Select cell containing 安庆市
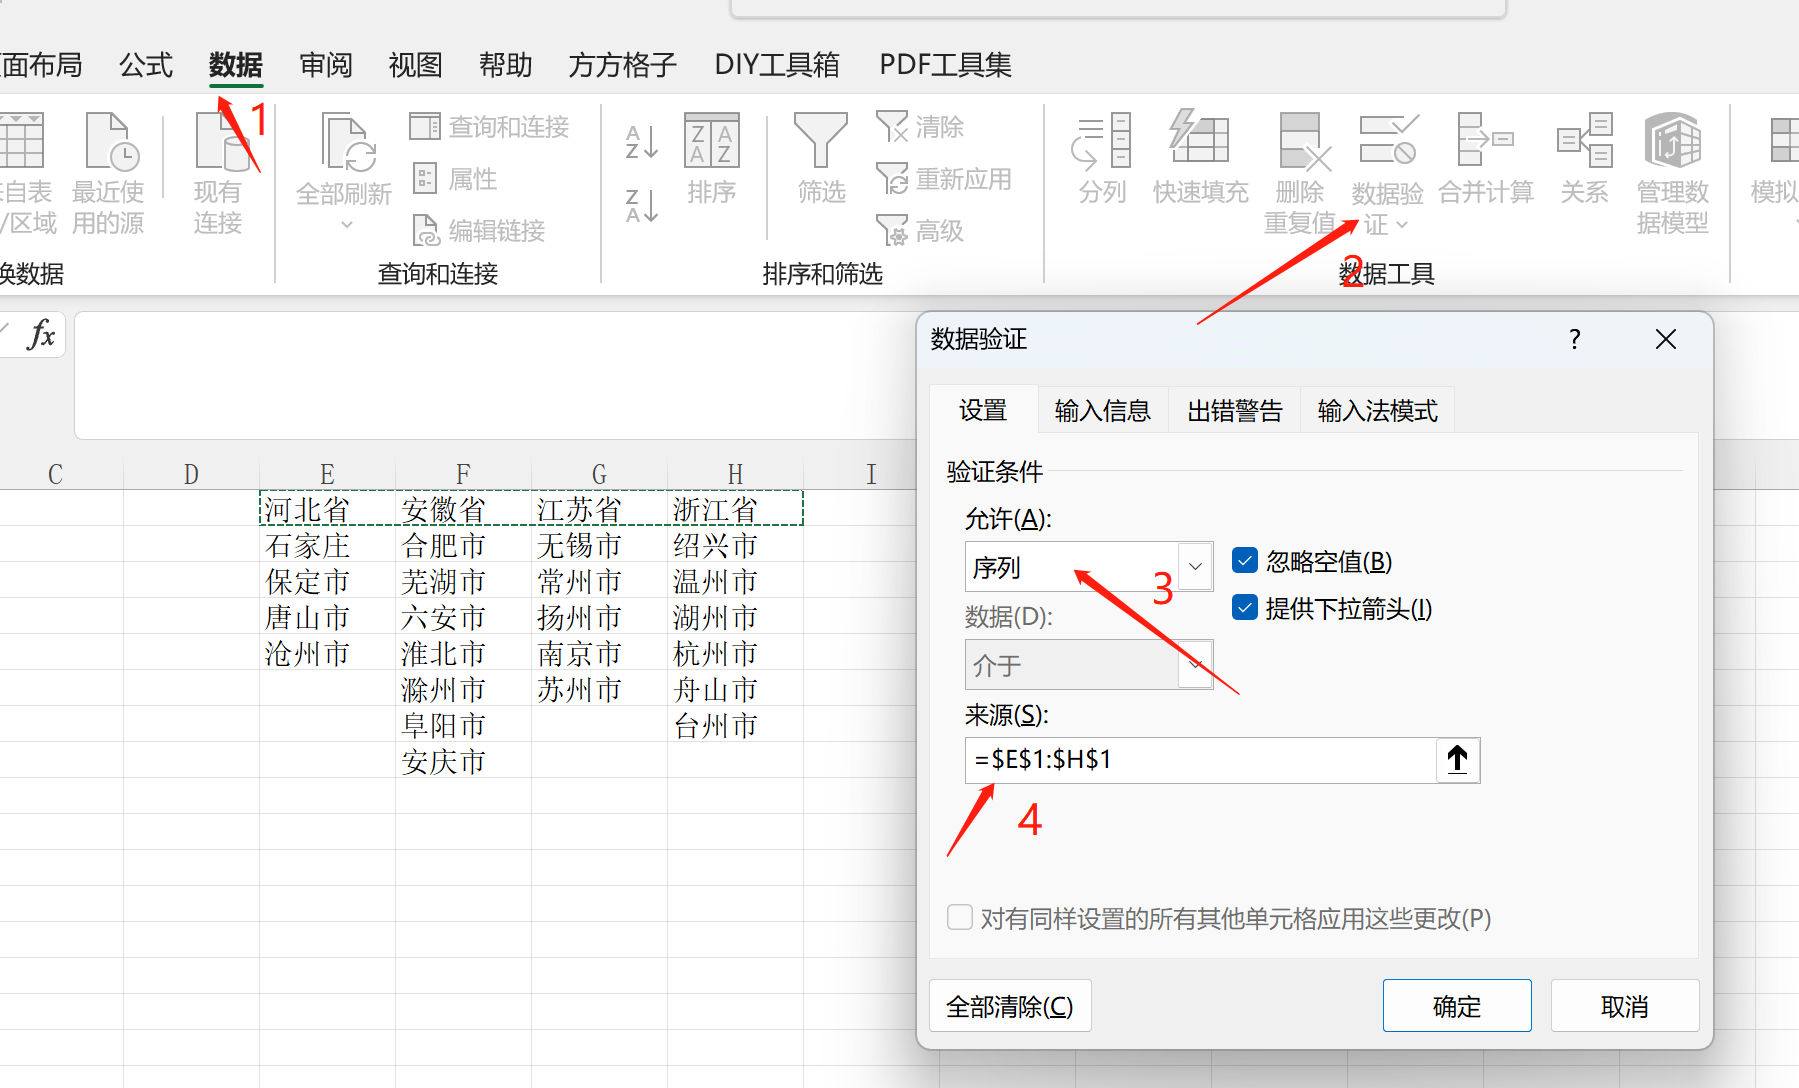 pos(463,760)
